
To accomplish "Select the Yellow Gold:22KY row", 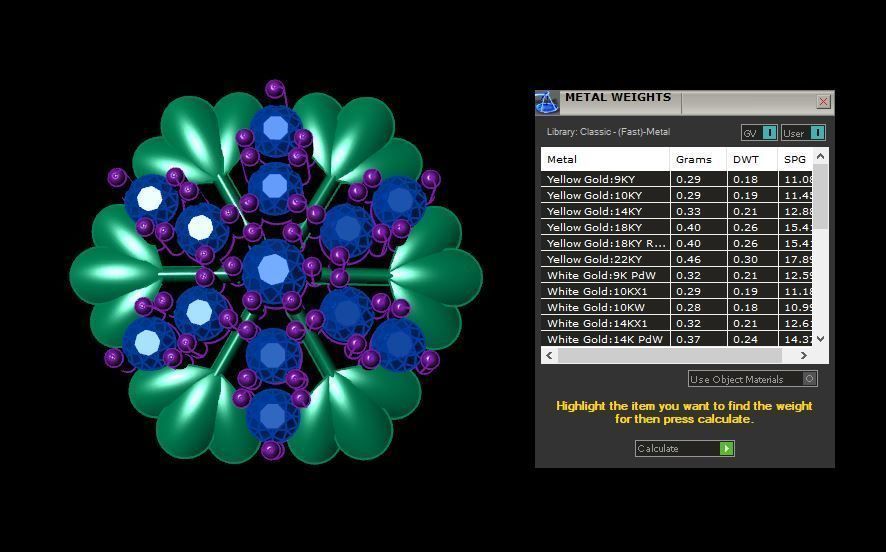I will coord(677,259).
